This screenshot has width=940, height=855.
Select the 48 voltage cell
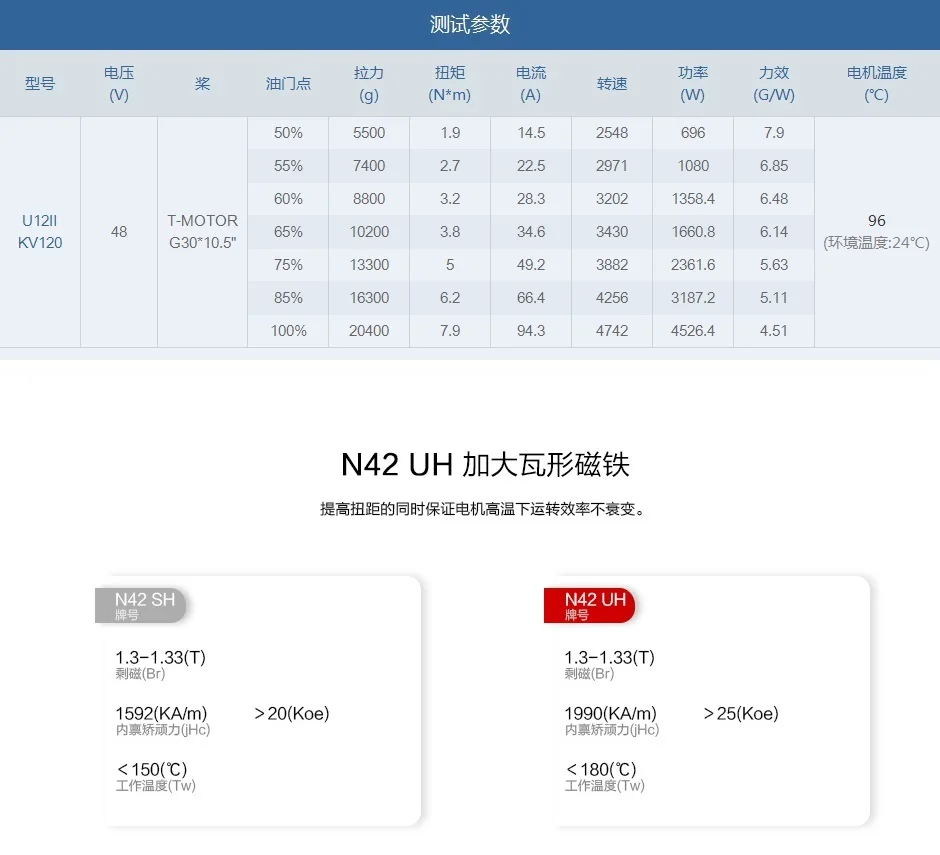[119, 231]
